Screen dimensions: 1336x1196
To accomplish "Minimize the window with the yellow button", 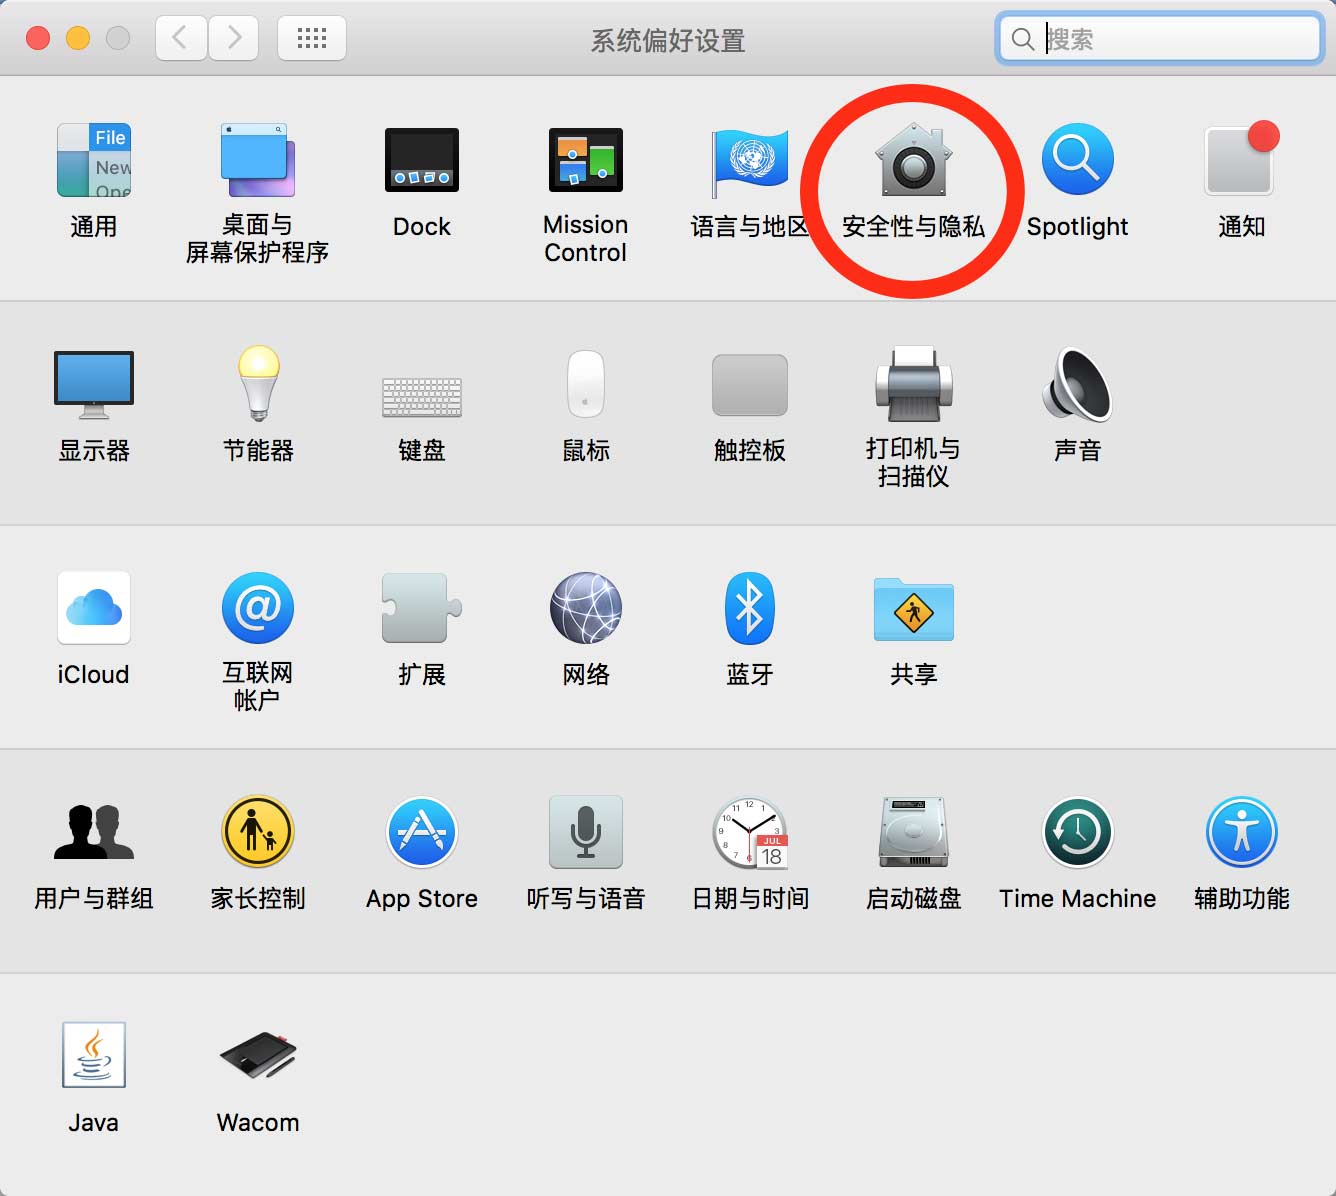I will click(78, 38).
